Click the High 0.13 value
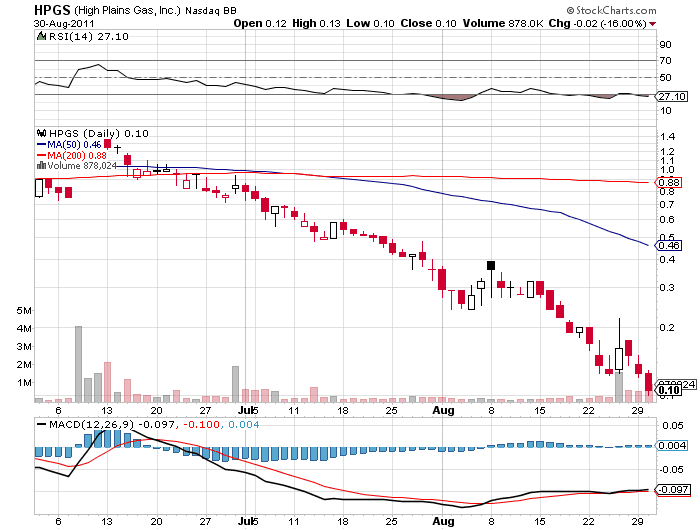Image resolution: width=700 pixels, height=530 pixels. click(x=316, y=23)
